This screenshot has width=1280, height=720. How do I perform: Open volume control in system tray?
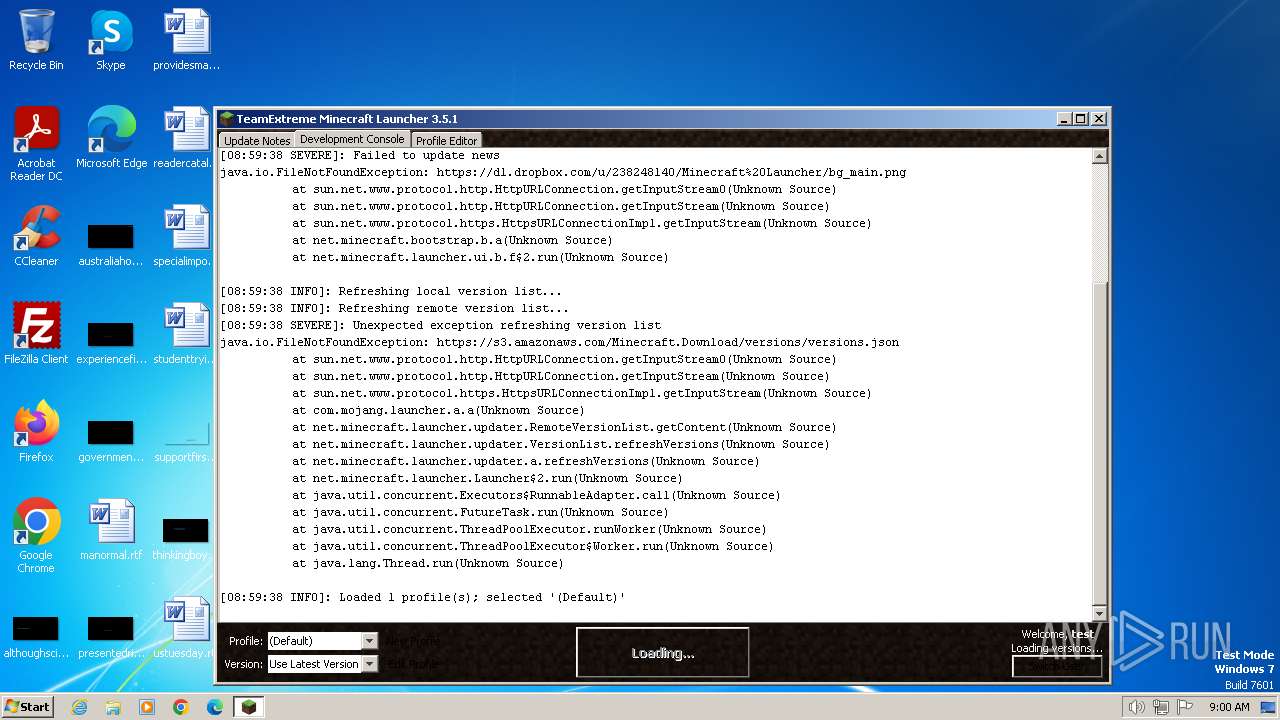[x=1136, y=707]
